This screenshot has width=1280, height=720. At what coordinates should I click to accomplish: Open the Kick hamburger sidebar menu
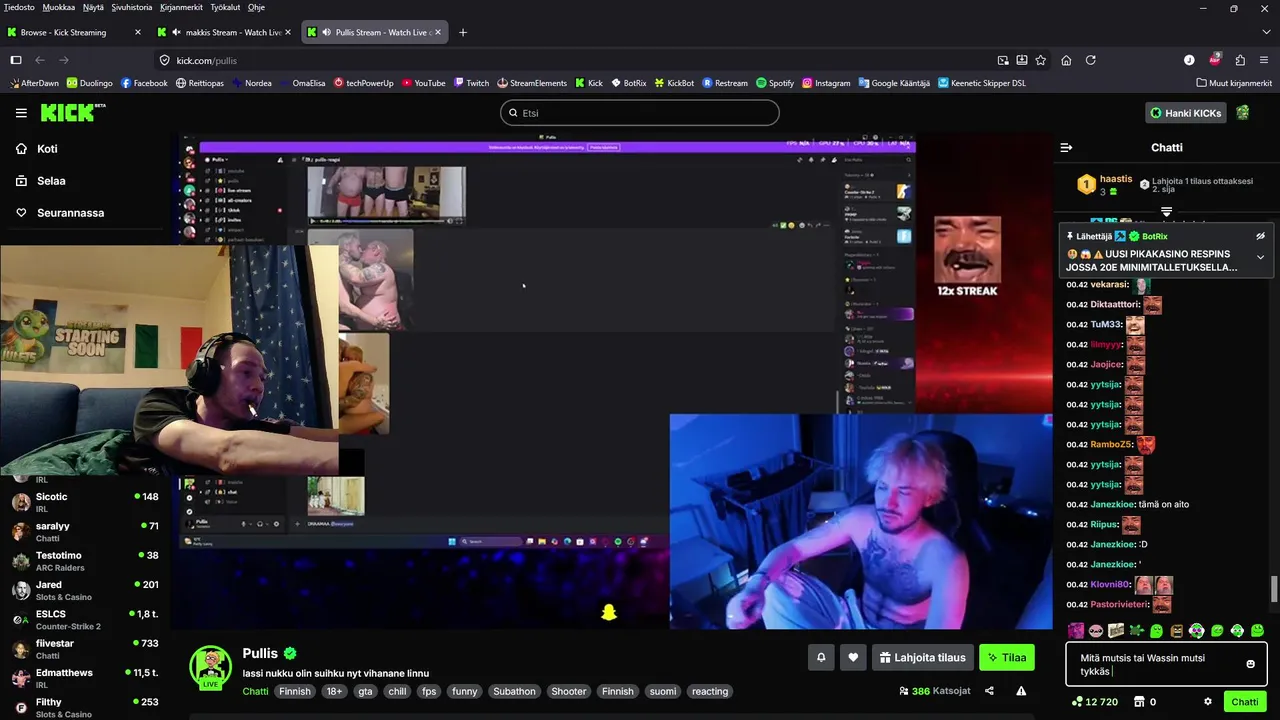click(21, 113)
